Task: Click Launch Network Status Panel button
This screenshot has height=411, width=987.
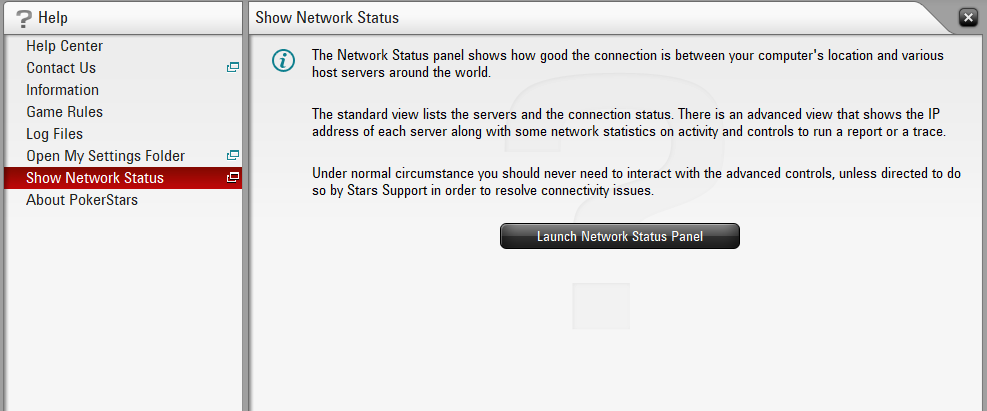Action: coord(619,236)
